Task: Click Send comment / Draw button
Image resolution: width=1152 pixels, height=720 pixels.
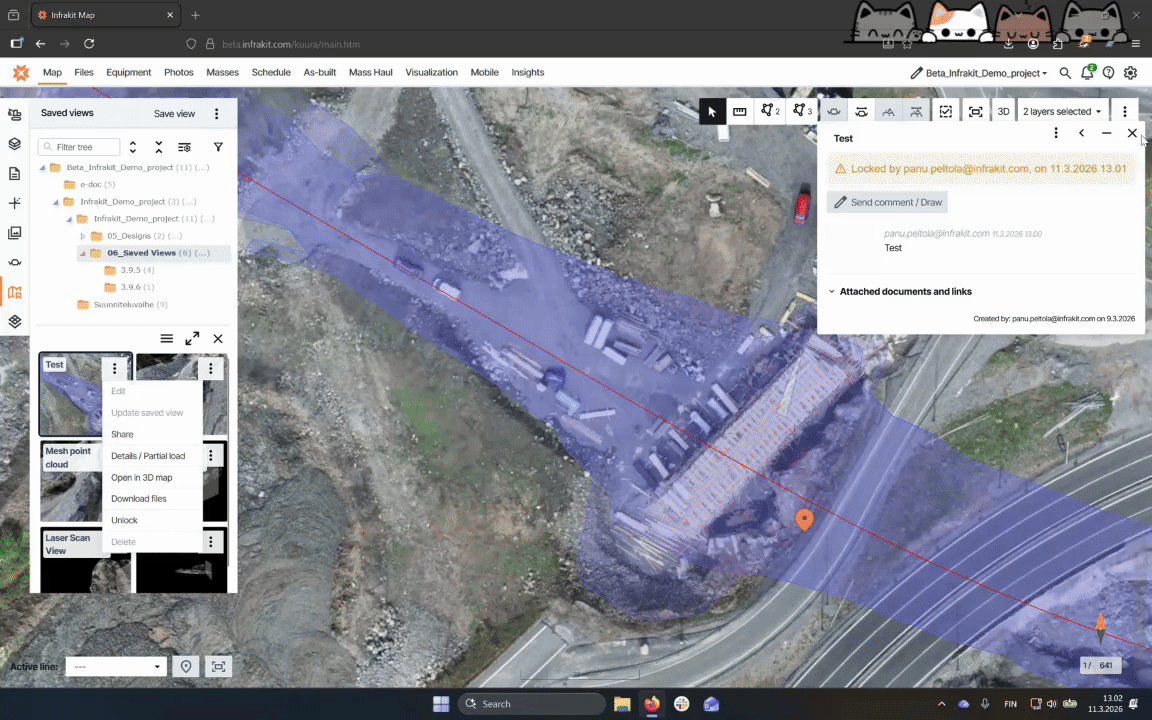Action: pos(887,202)
